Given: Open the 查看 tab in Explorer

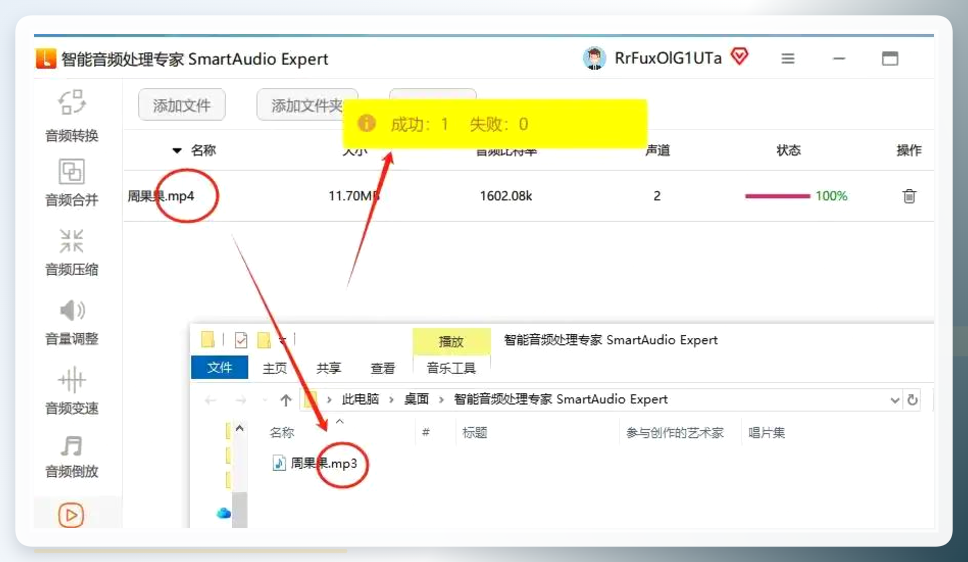Looking at the screenshot, I should click(x=382, y=368).
